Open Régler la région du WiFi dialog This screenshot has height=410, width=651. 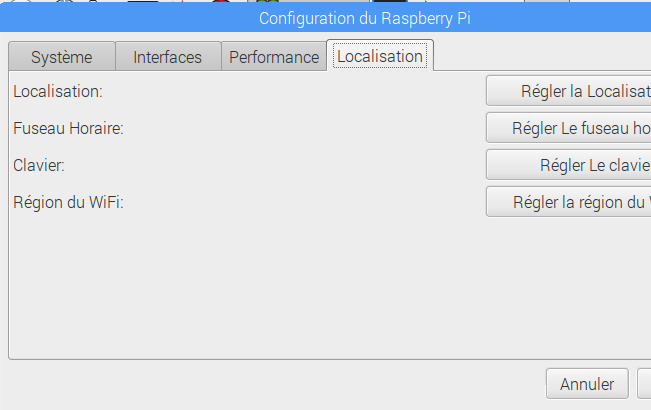[x=569, y=202]
